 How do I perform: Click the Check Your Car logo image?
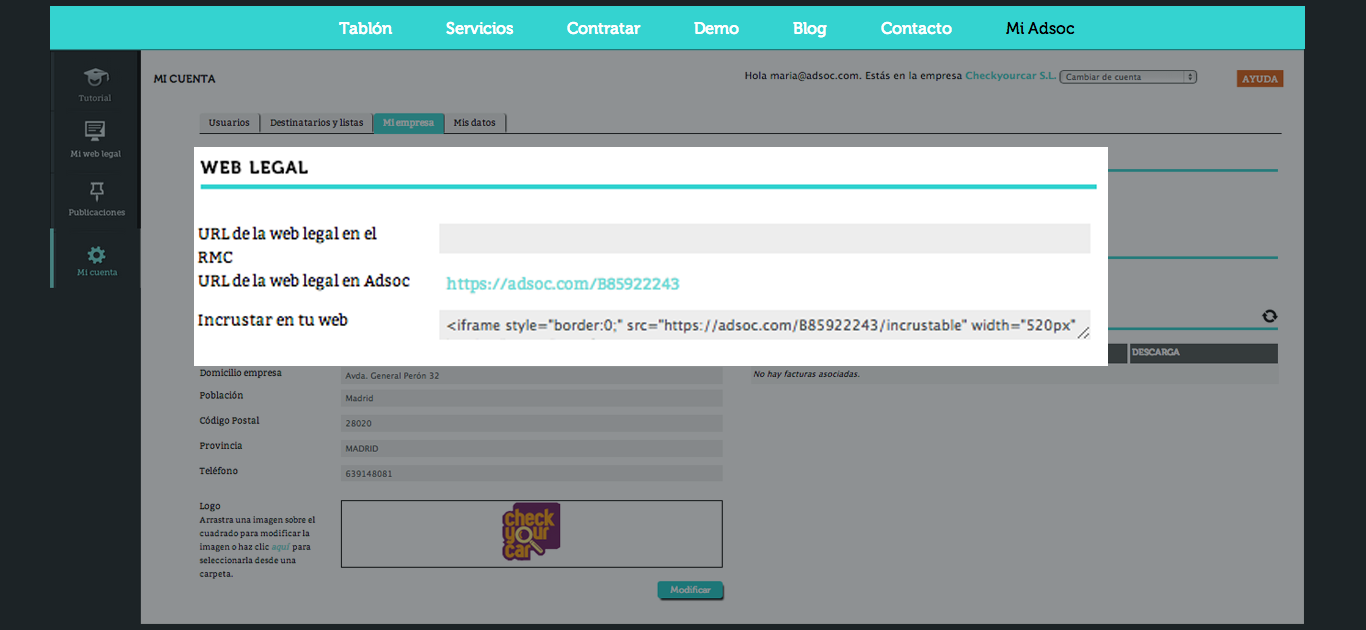[x=531, y=532]
